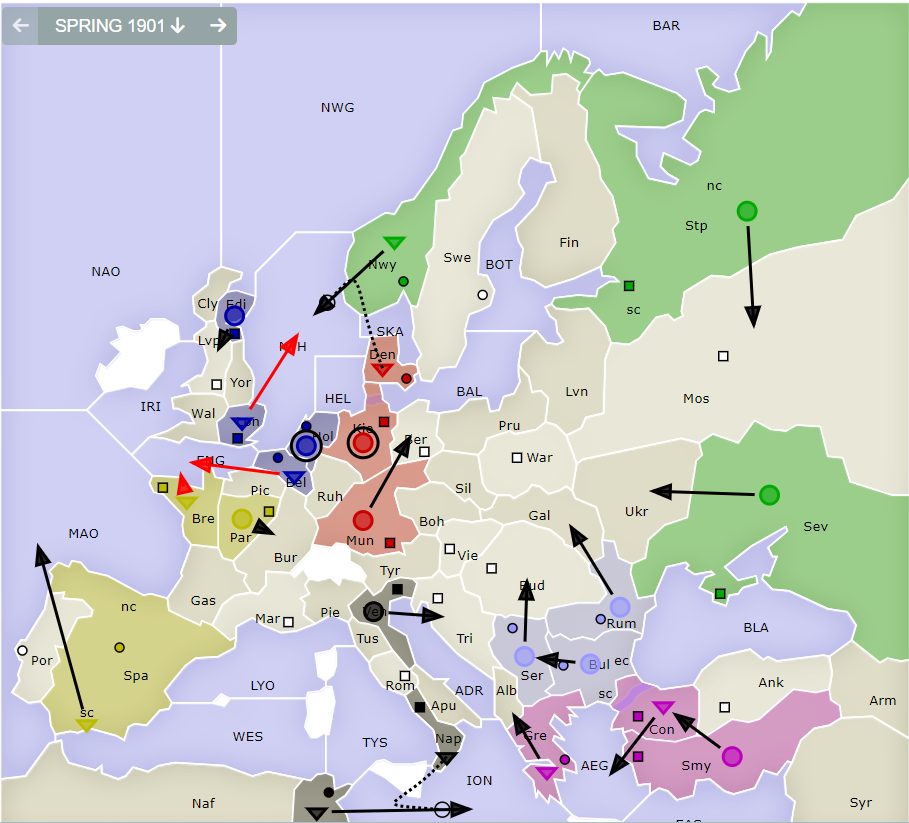Click the Fin territory label

tap(569, 242)
